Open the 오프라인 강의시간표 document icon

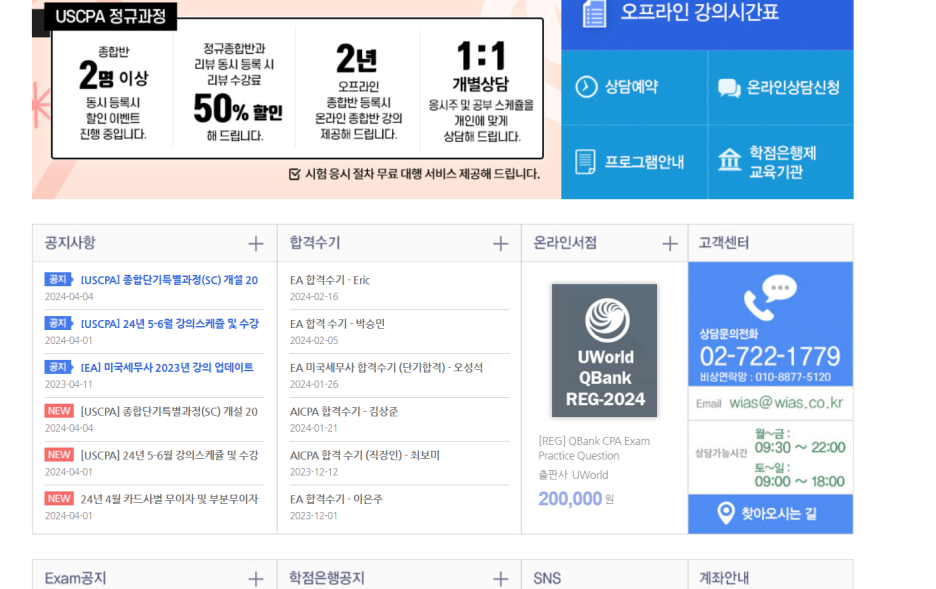[x=594, y=14]
